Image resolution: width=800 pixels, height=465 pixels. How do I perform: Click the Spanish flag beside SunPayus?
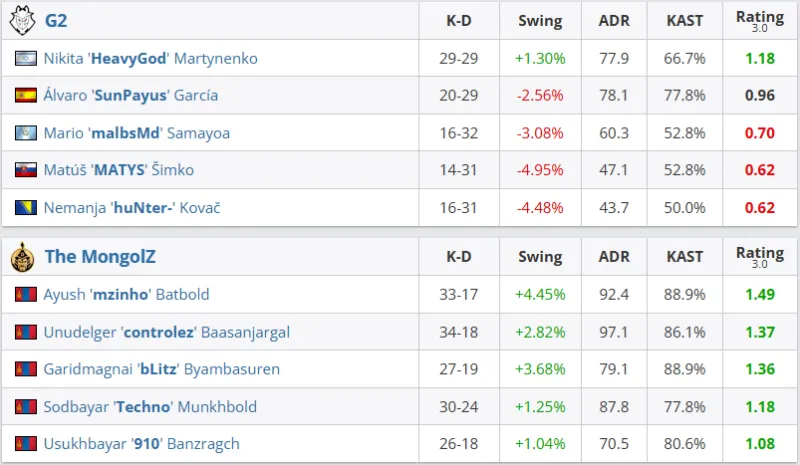point(25,96)
